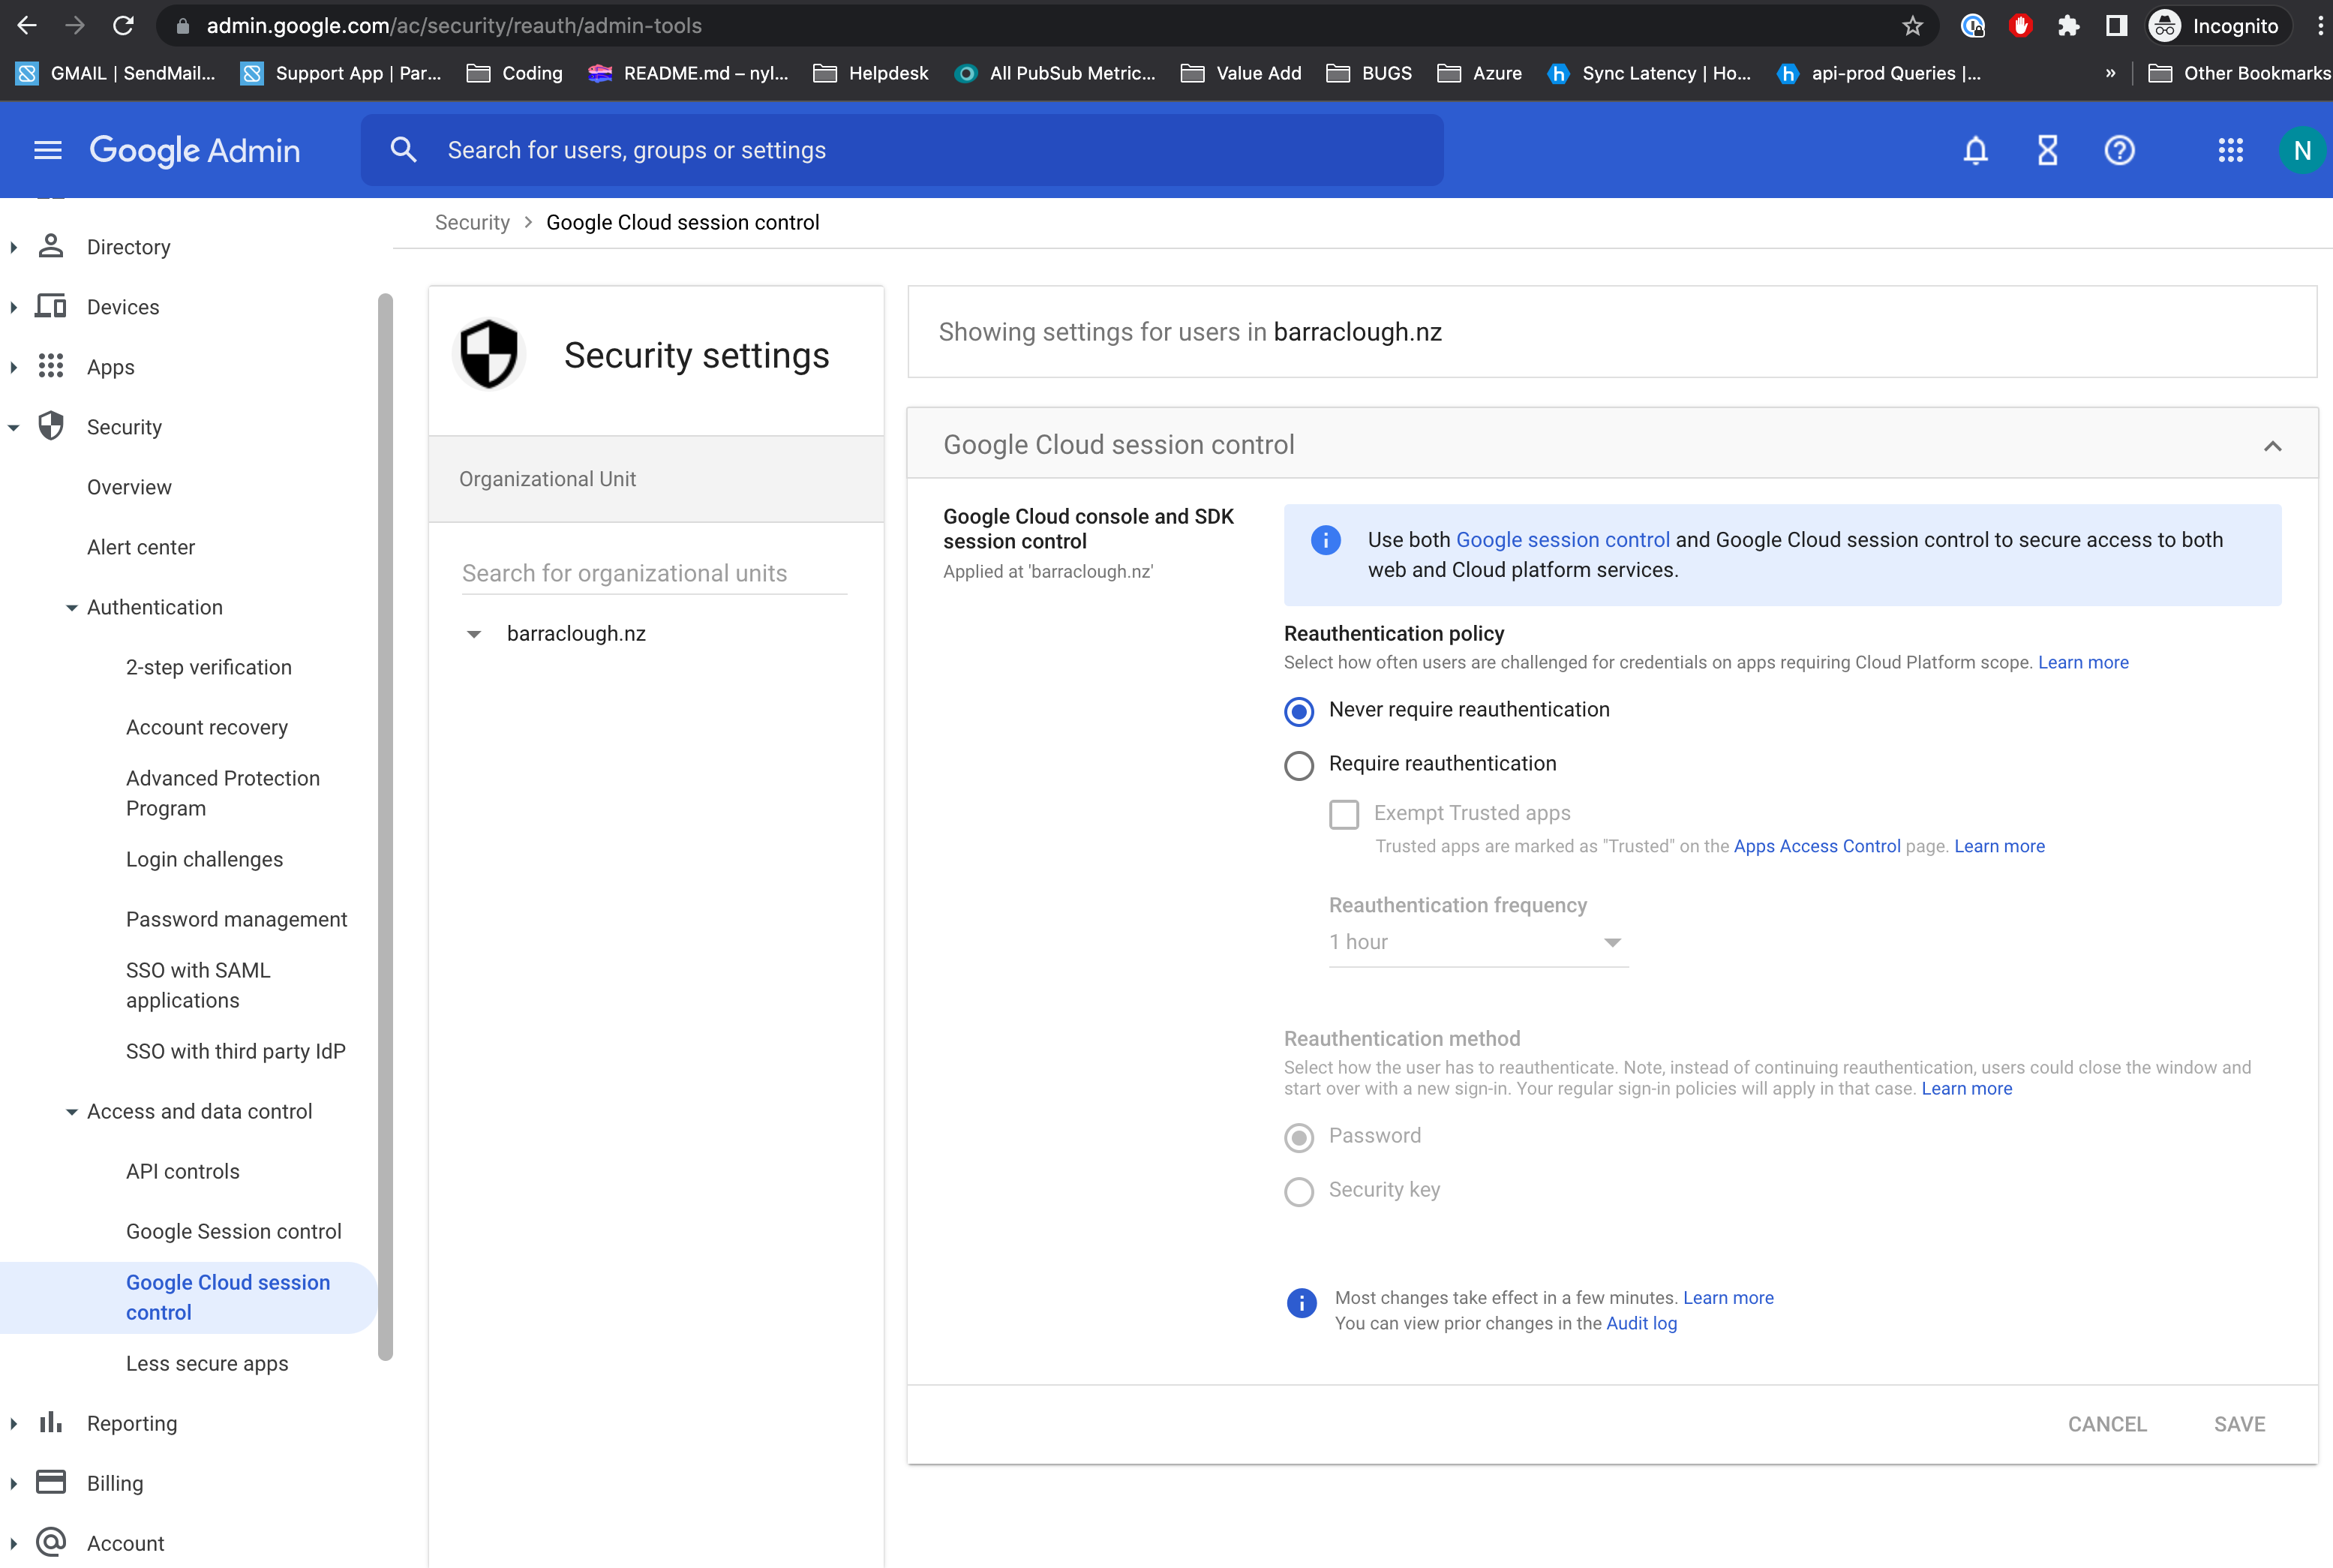Click the account avatar in the top right
The width and height of the screenshot is (2333, 1568).
2302,150
